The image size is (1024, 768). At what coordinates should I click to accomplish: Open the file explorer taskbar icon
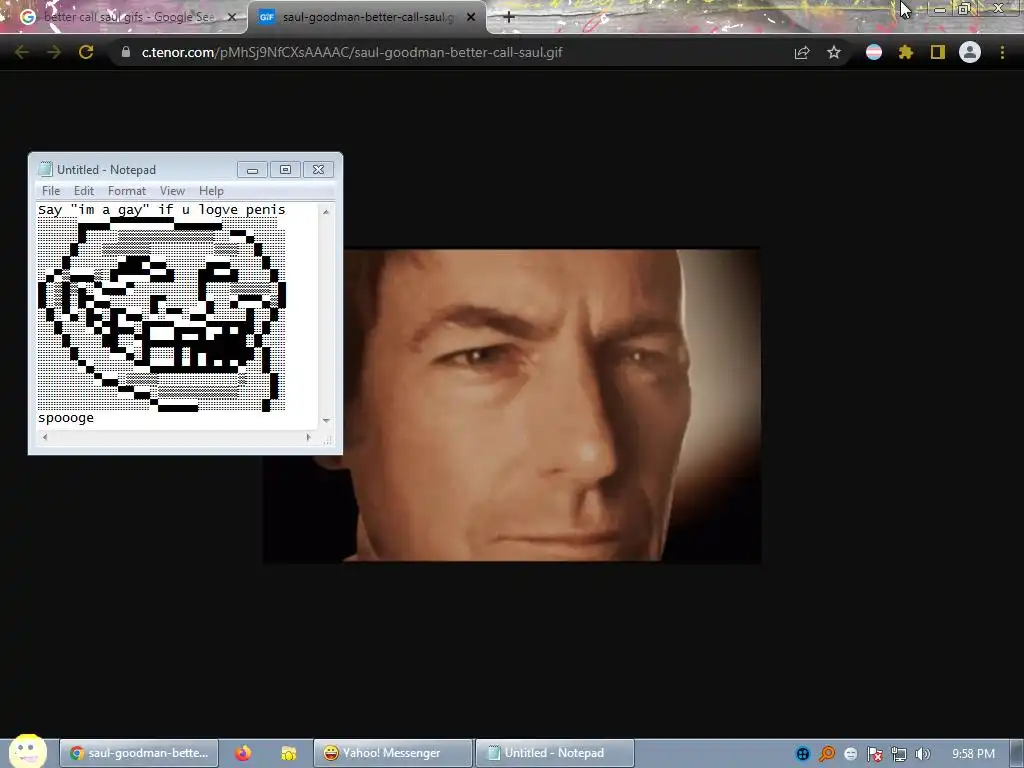tap(289, 753)
